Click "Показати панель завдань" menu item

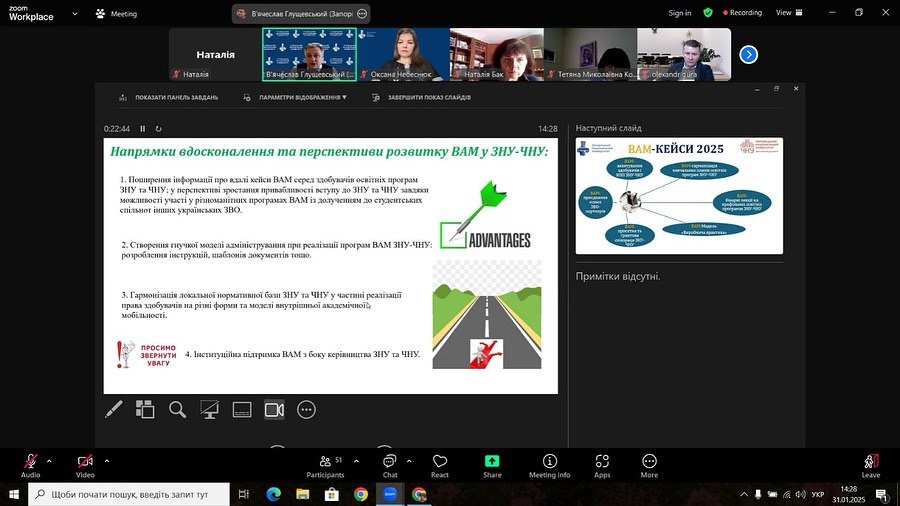coord(169,98)
